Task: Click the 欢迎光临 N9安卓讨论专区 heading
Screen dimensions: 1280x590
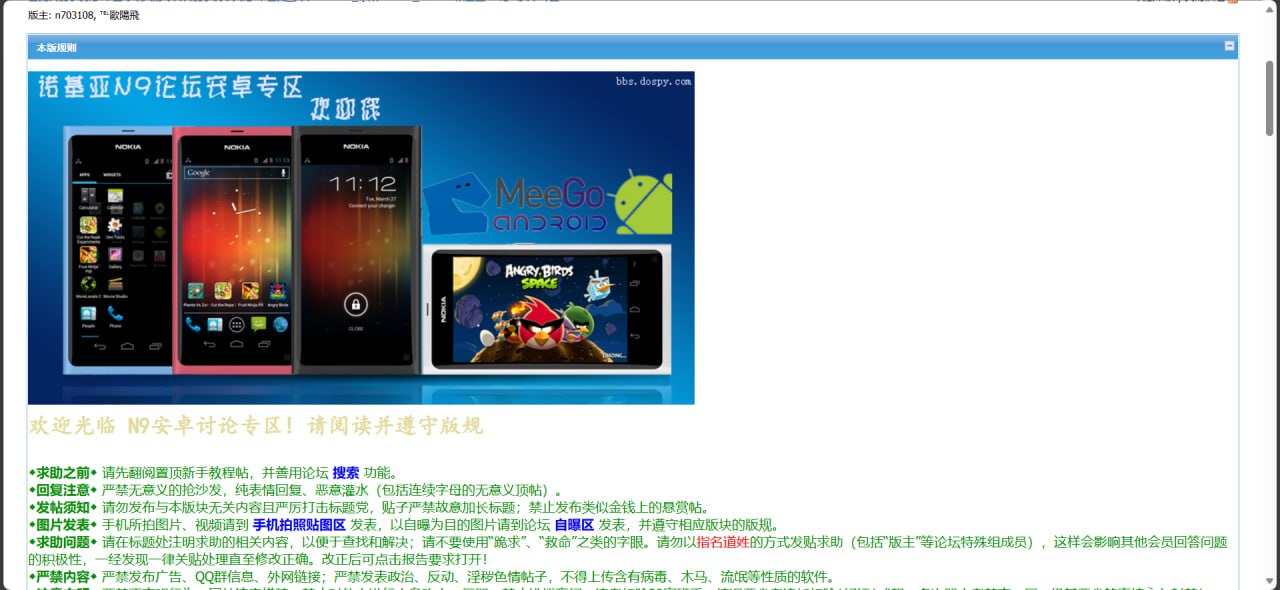Action: 256,426
